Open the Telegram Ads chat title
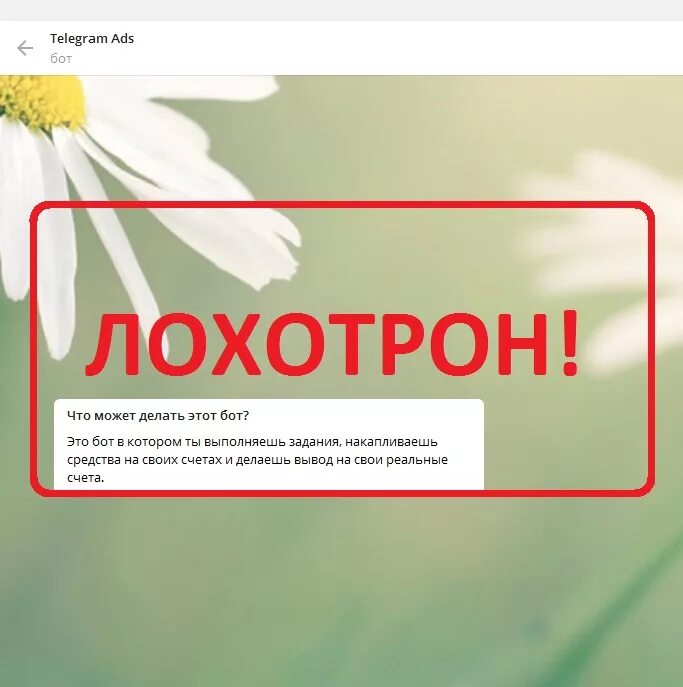Image resolution: width=683 pixels, height=687 pixels. 92,39
